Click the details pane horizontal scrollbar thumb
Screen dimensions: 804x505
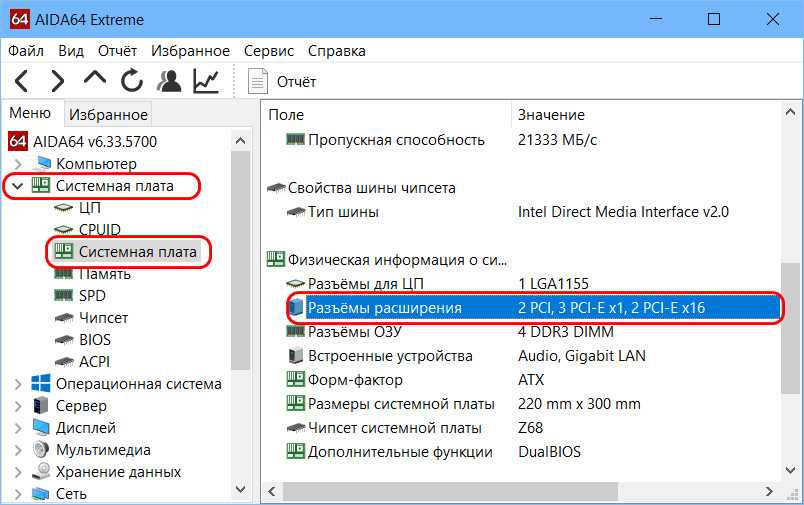click(451, 491)
